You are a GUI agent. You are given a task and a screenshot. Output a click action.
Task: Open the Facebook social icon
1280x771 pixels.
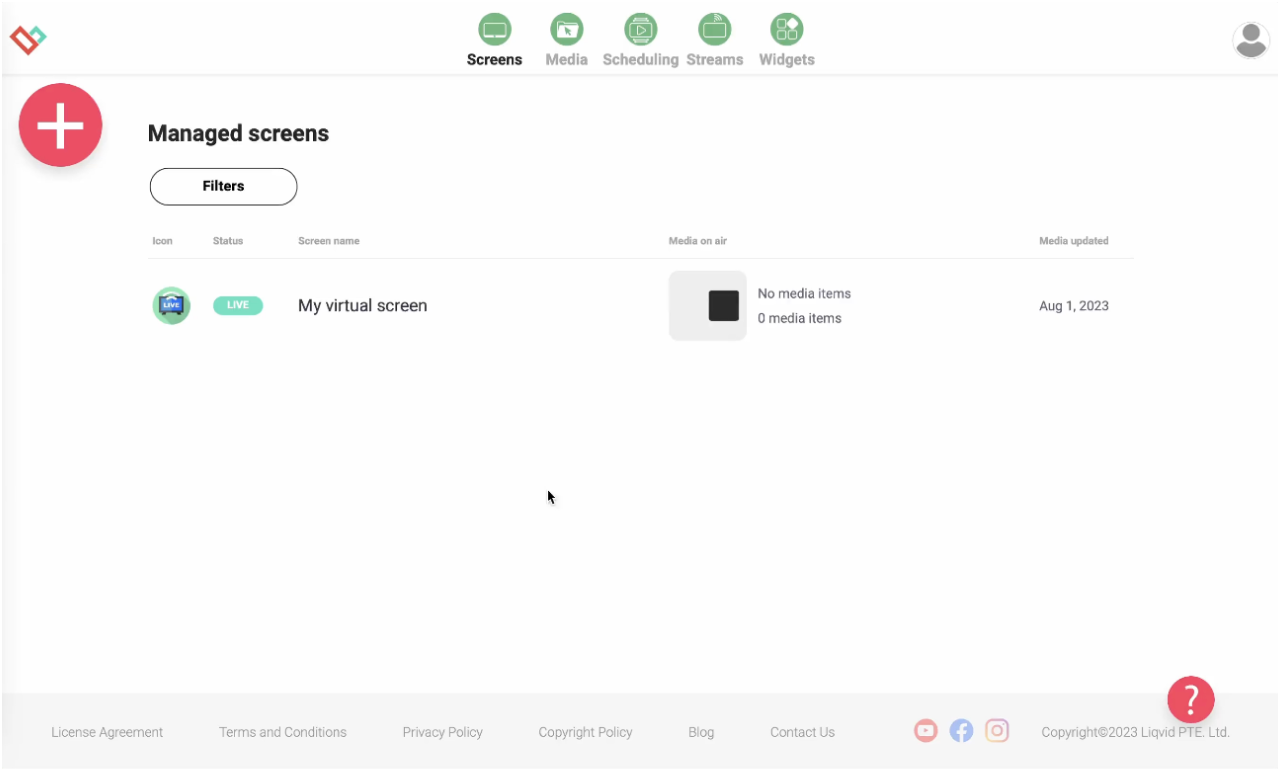click(961, 730)
